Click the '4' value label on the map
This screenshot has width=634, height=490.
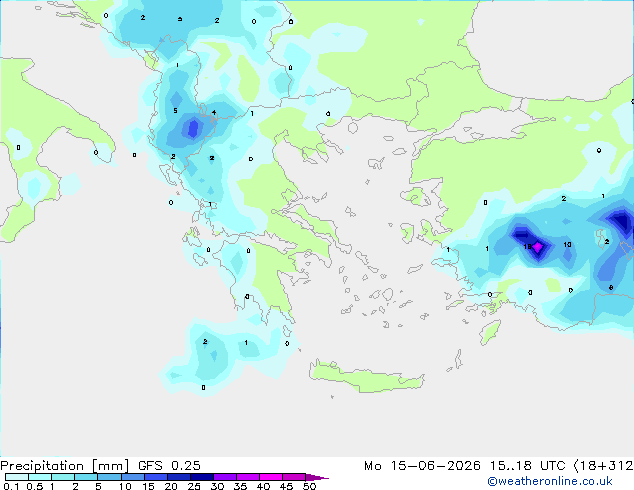pyautogui.click(x=214, y=112)
